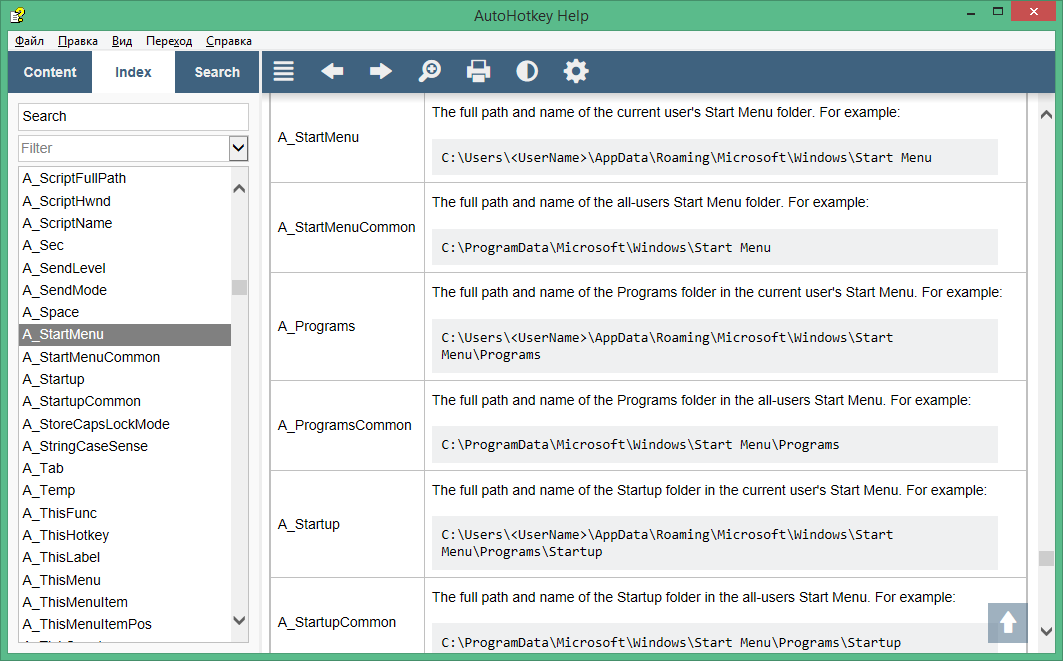The height and width of the screenshot is (661, 1063).
Task: Click the AutoHotkey Help title bar icon
Action: pyautogui.click(x=17, y=15)
